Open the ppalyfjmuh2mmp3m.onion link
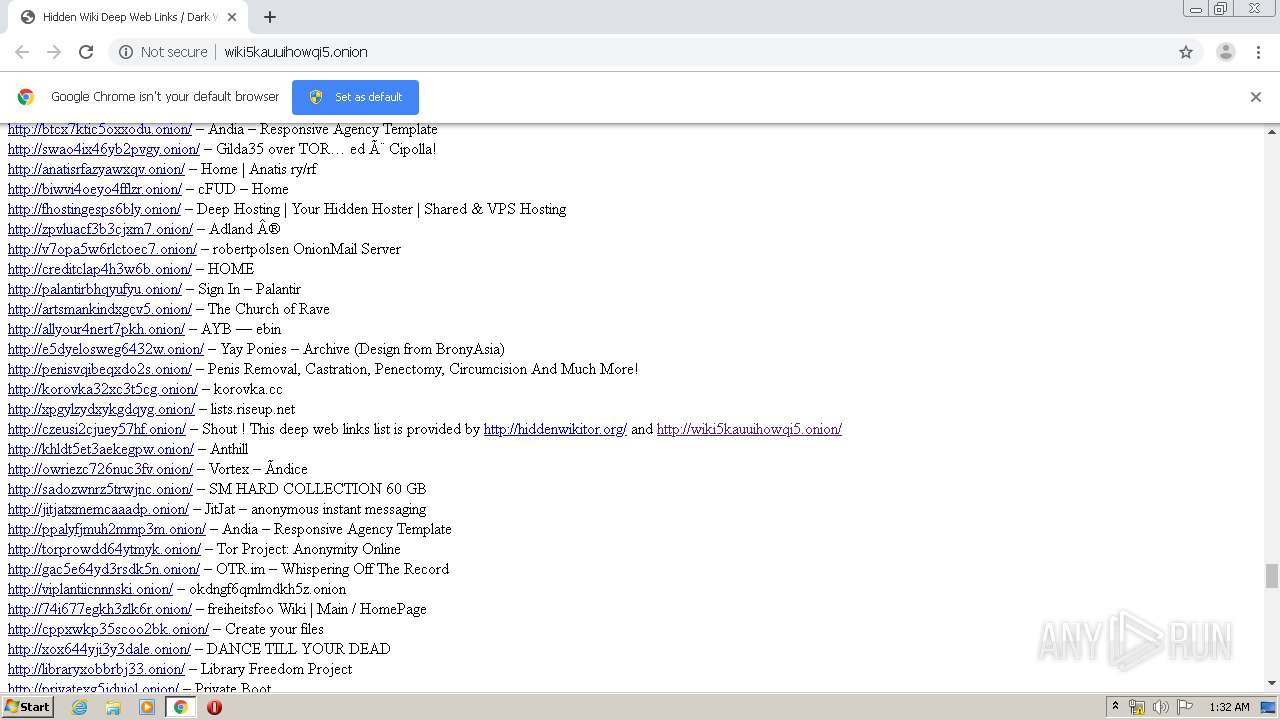Image resolution: width=1280 pixels, height=720 pixels. [107, 529]
